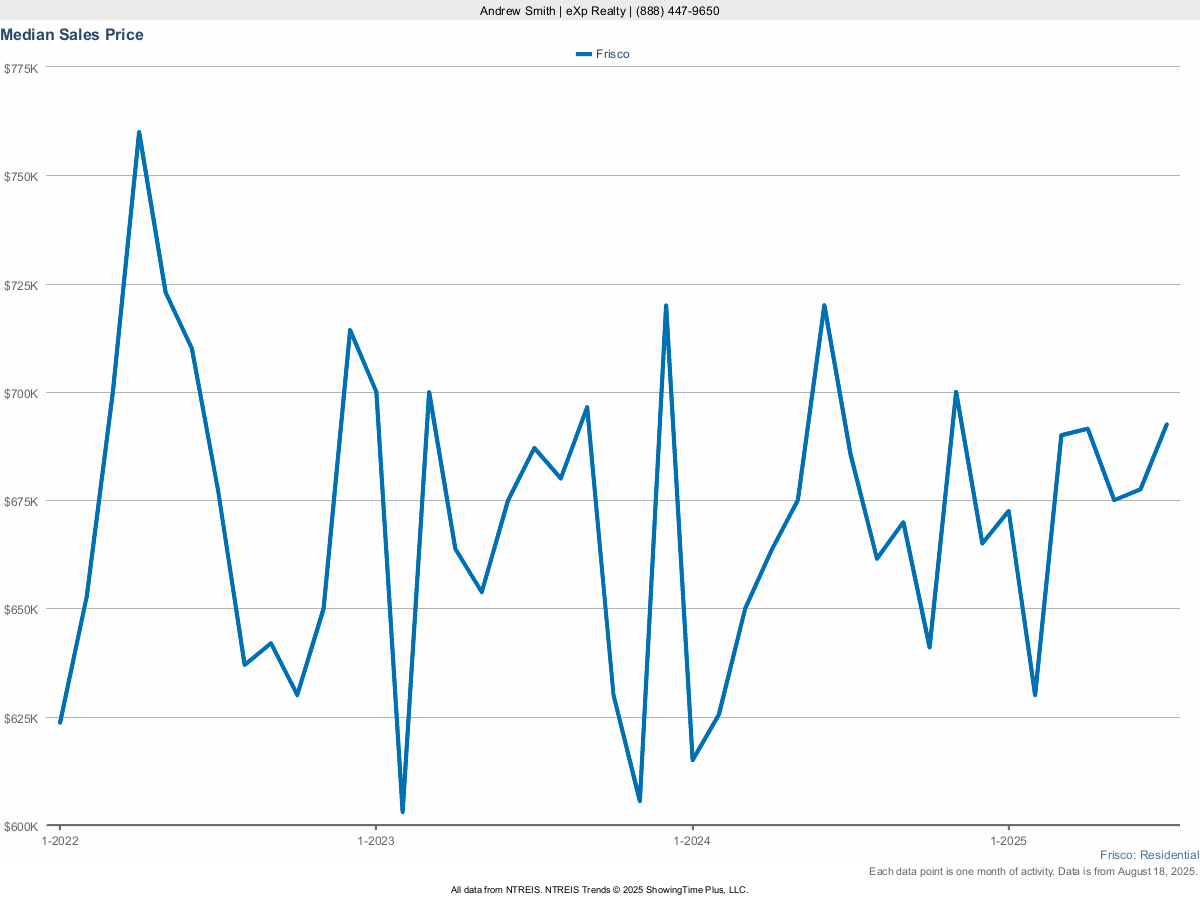Viewport: 1200px width, 900px height.
Task: Click the NTREIS Trends copyright line
Action: [x=600, y=889]
